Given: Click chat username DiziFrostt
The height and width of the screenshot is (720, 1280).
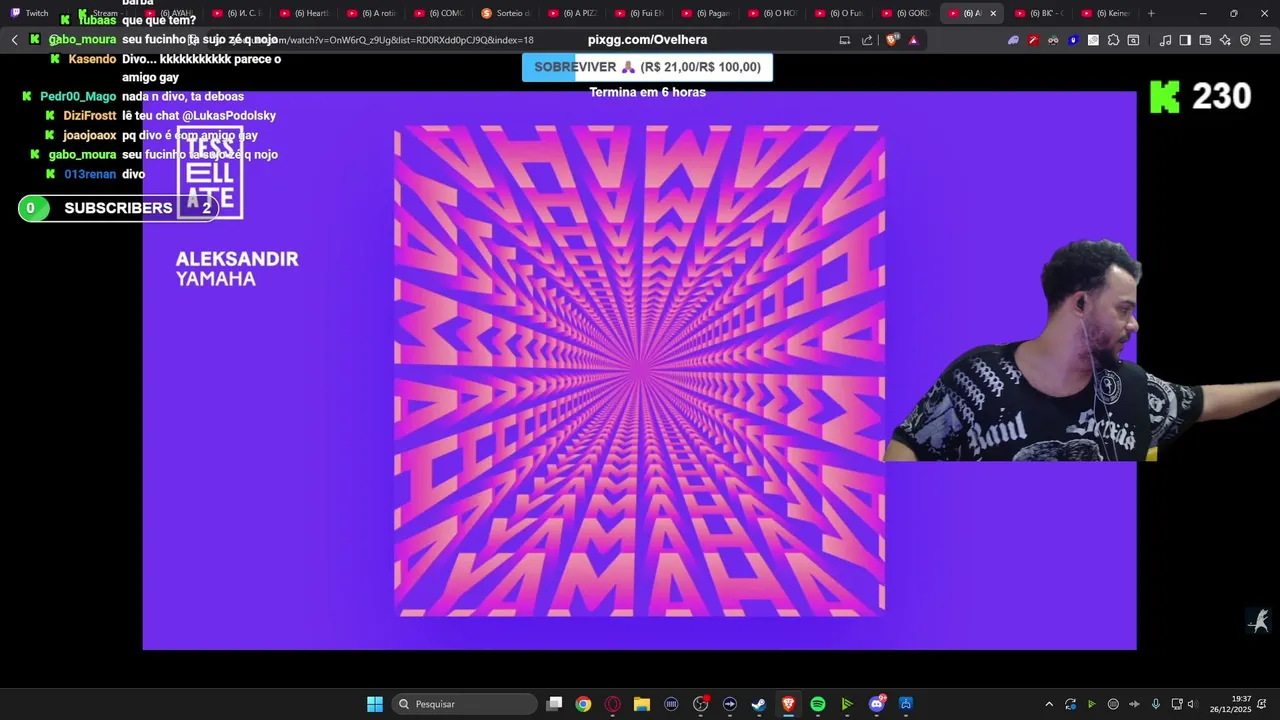Looking at the screenshot, I should (89, 115).
